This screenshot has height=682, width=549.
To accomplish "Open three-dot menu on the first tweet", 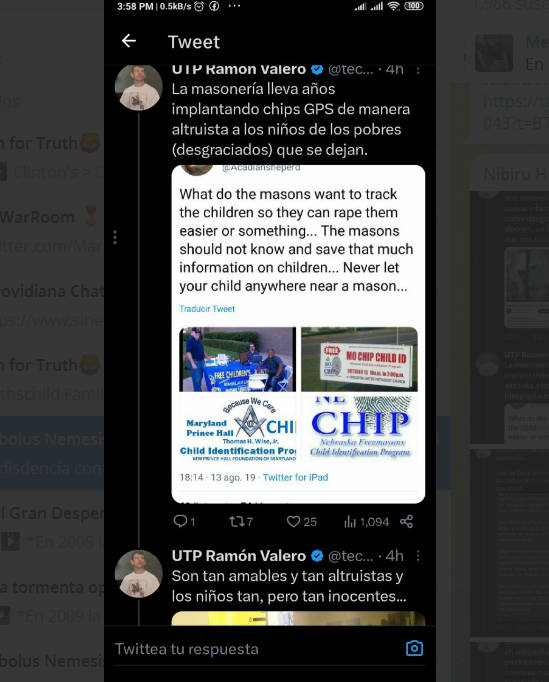I will pos(418,70).
